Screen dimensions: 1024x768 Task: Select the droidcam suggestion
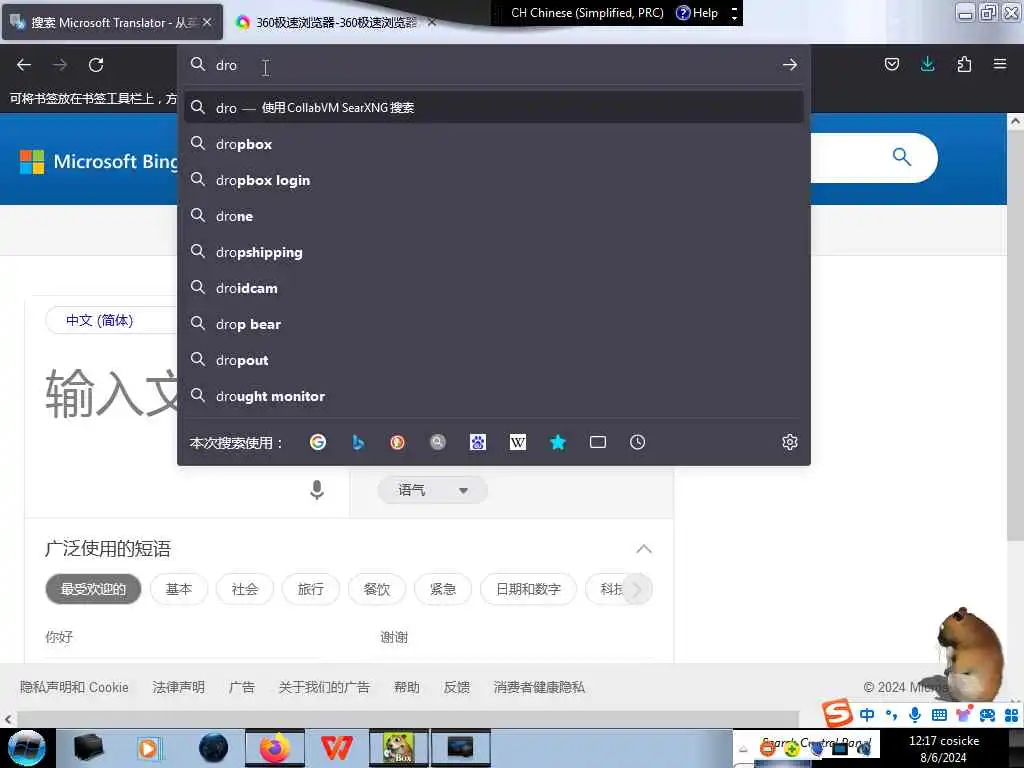click(x=494, y=288)
